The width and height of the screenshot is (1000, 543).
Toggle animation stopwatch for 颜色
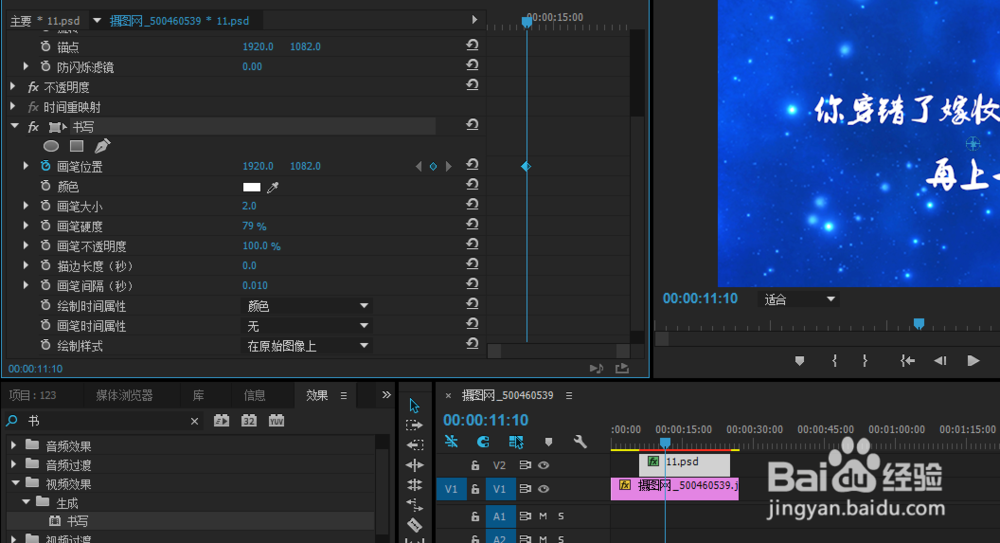(45, 186)
